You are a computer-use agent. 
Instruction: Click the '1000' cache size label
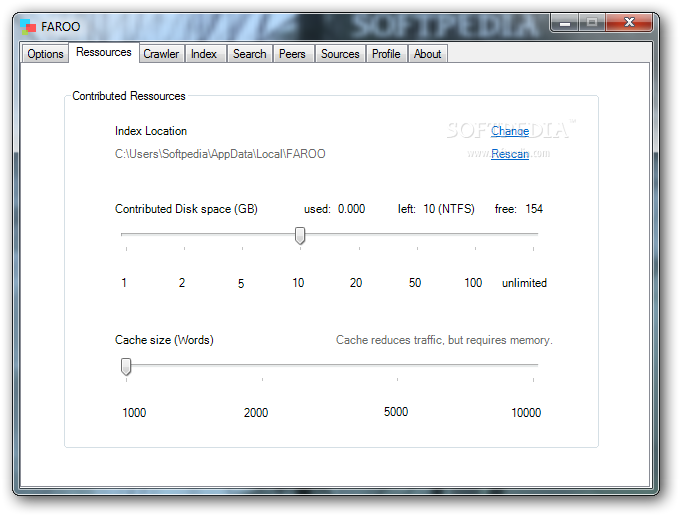[x=134, y=413]
